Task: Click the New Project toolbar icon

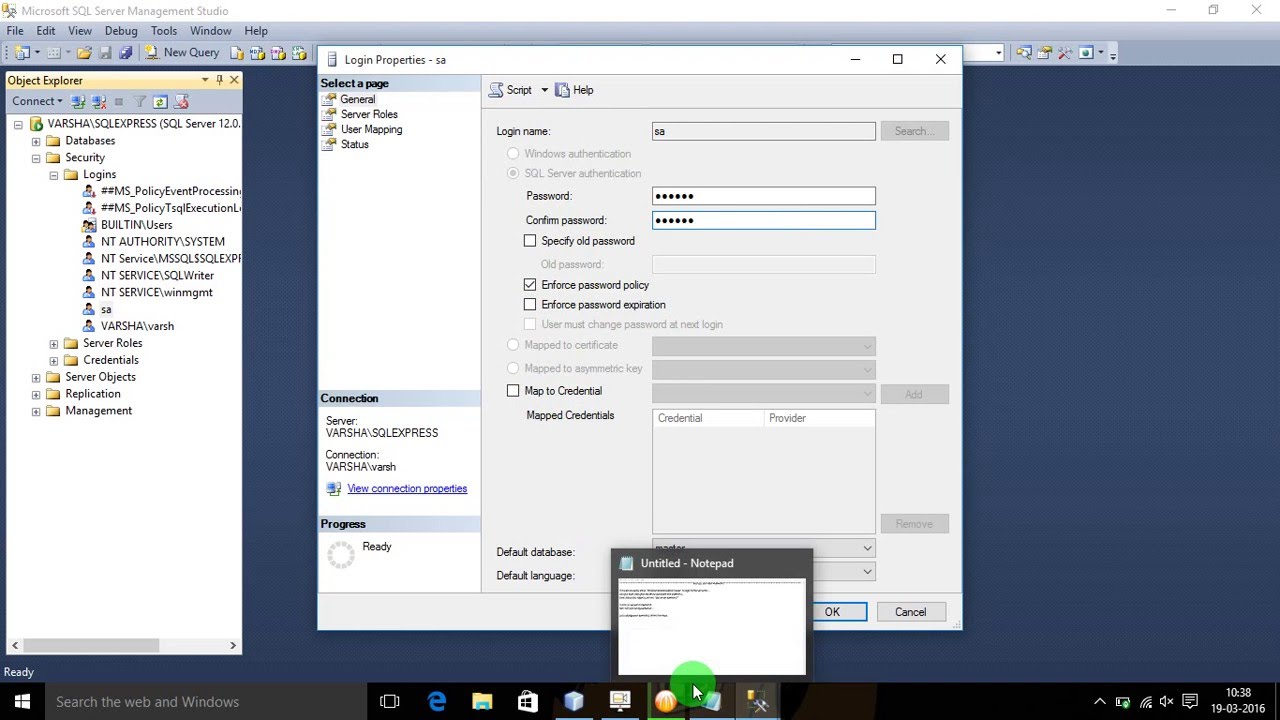Action: (23, 52)
